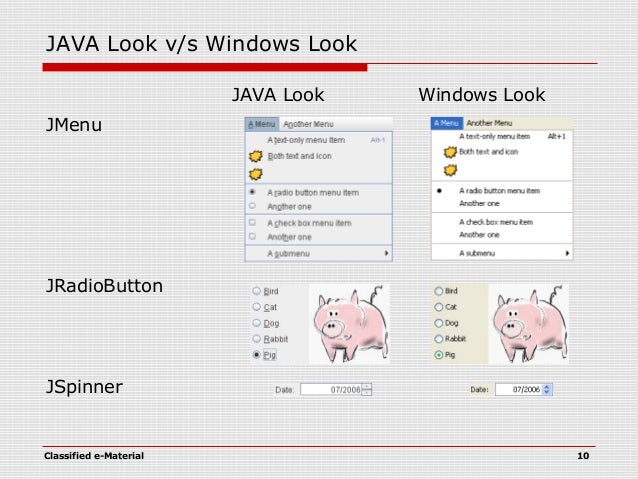Select 'Both text and icon' item in Windows menu

(502, 152)
